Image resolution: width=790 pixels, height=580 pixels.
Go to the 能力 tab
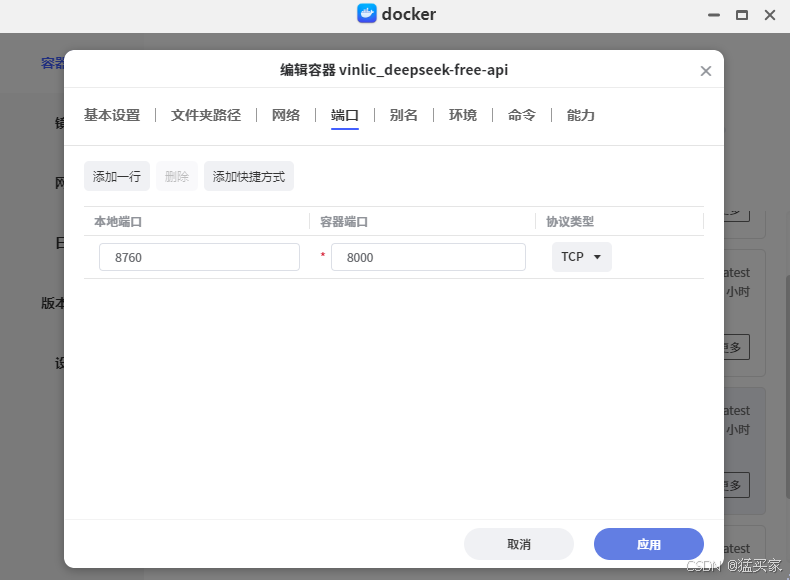click(580, 115)
